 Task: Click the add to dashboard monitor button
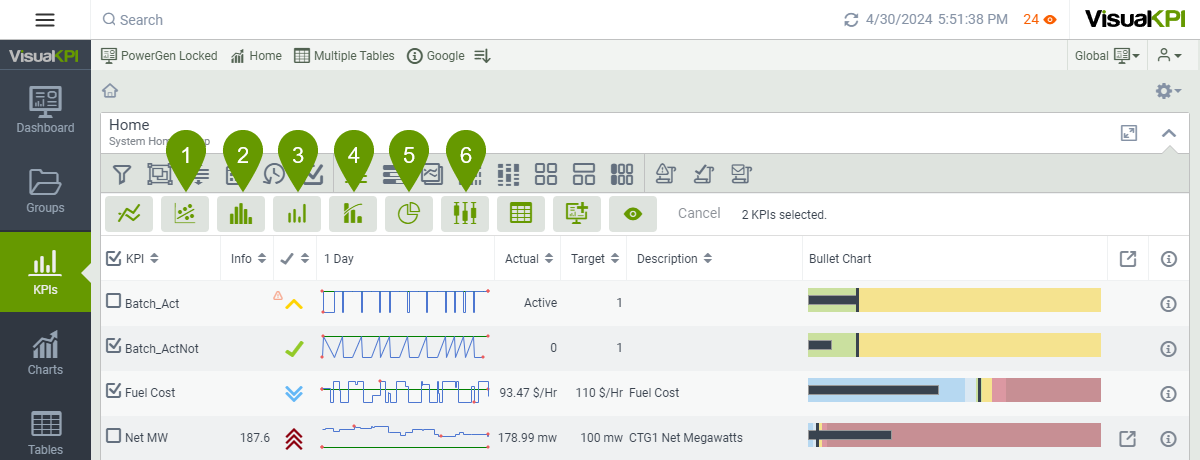577,213
